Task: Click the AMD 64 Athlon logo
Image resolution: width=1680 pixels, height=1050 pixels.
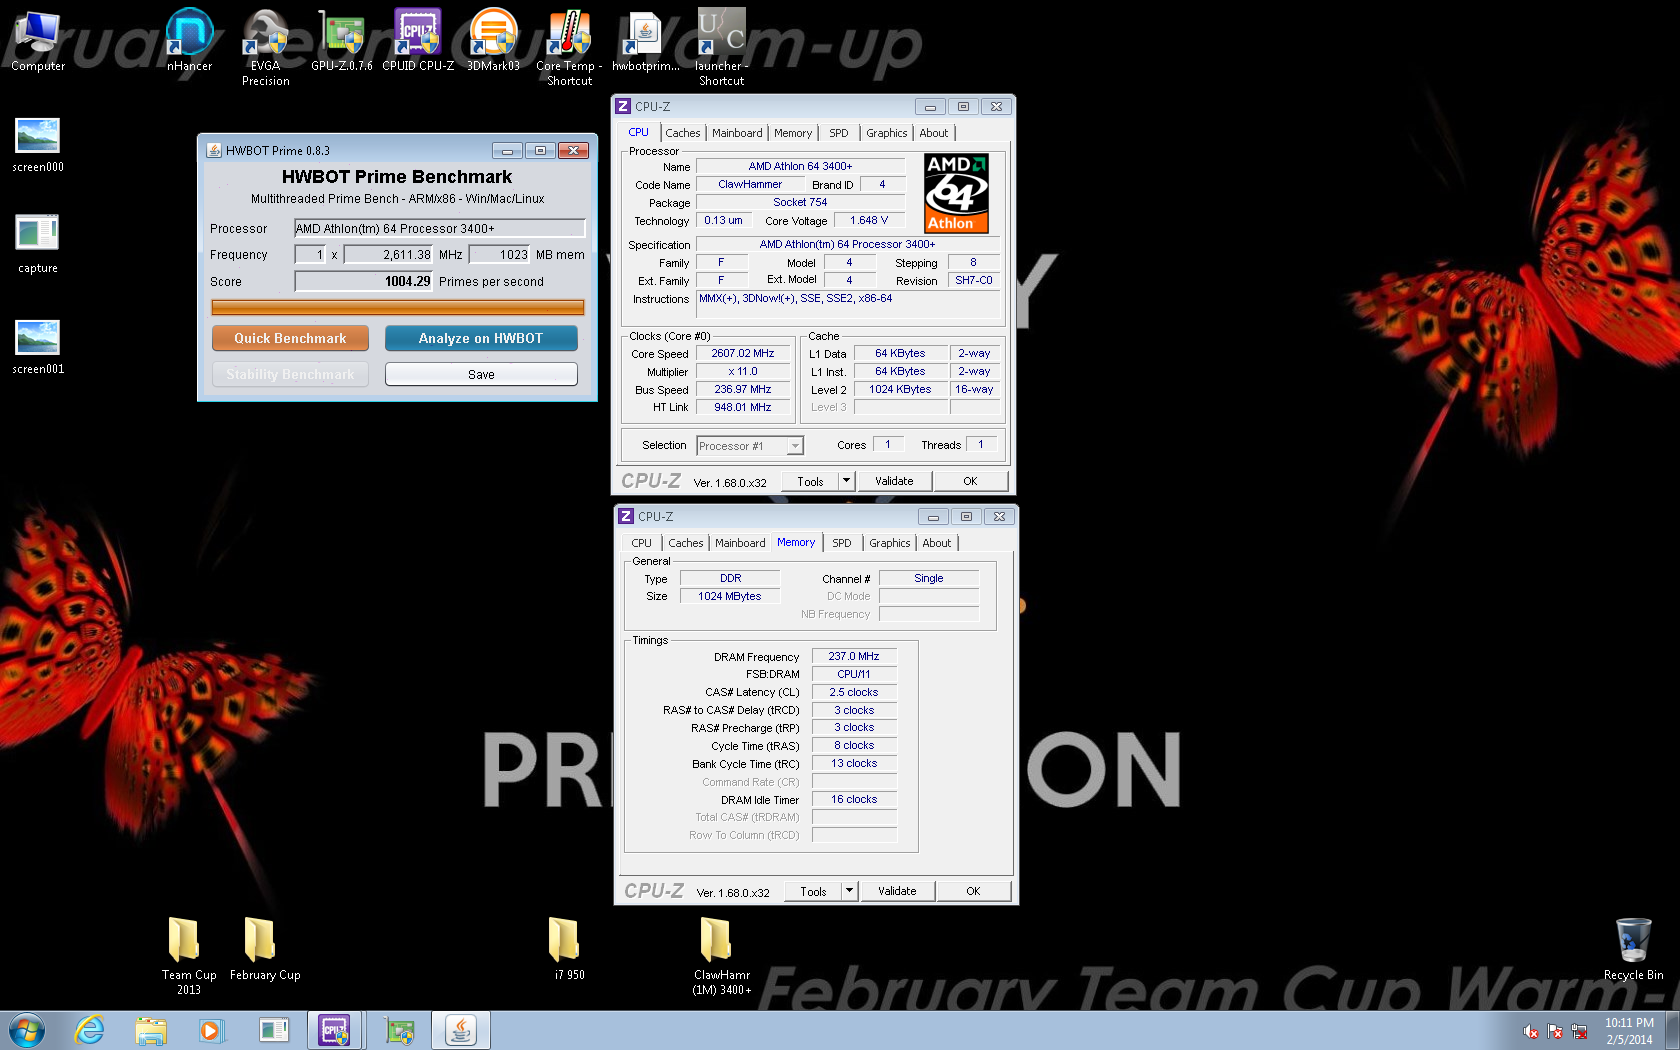Action: (956, 193)
